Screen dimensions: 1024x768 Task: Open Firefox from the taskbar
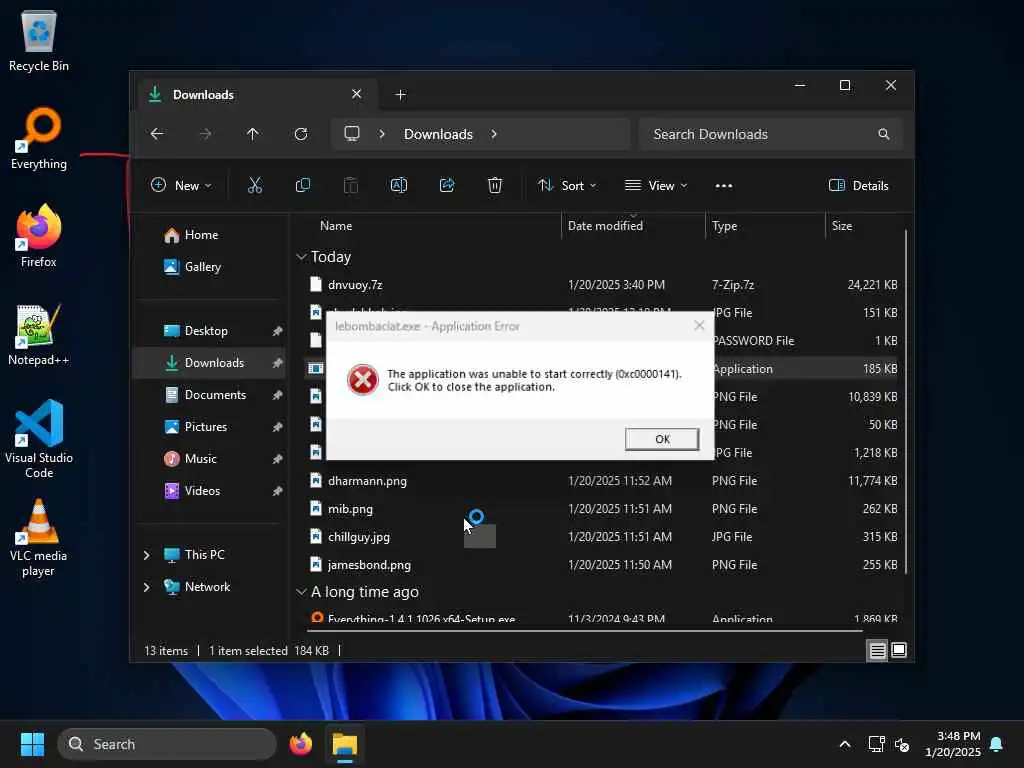pos(300,744)
